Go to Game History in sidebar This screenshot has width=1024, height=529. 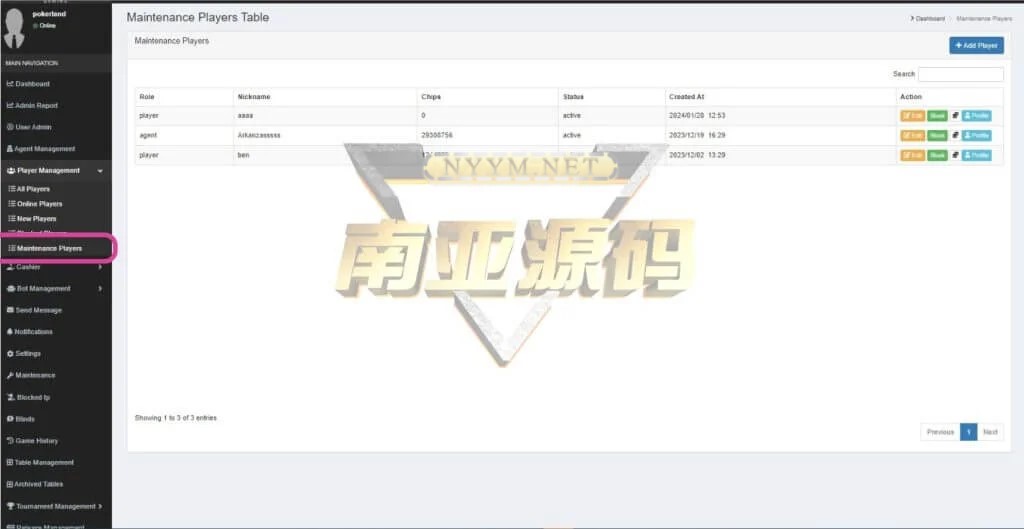(36, 441)
